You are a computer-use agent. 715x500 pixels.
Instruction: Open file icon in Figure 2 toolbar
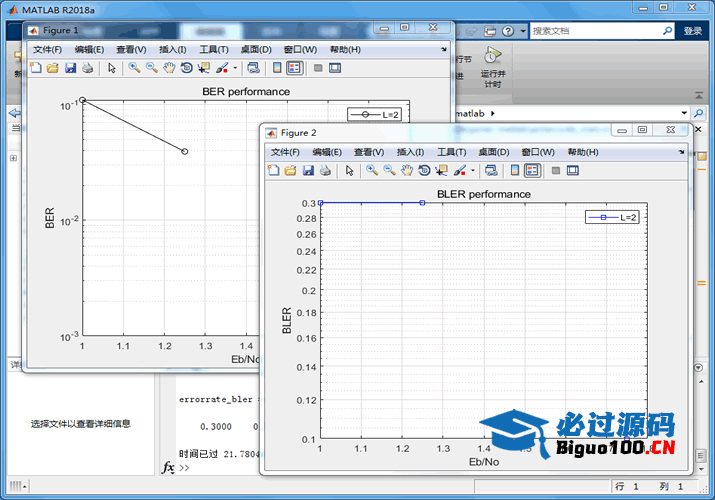click(290, 171)
